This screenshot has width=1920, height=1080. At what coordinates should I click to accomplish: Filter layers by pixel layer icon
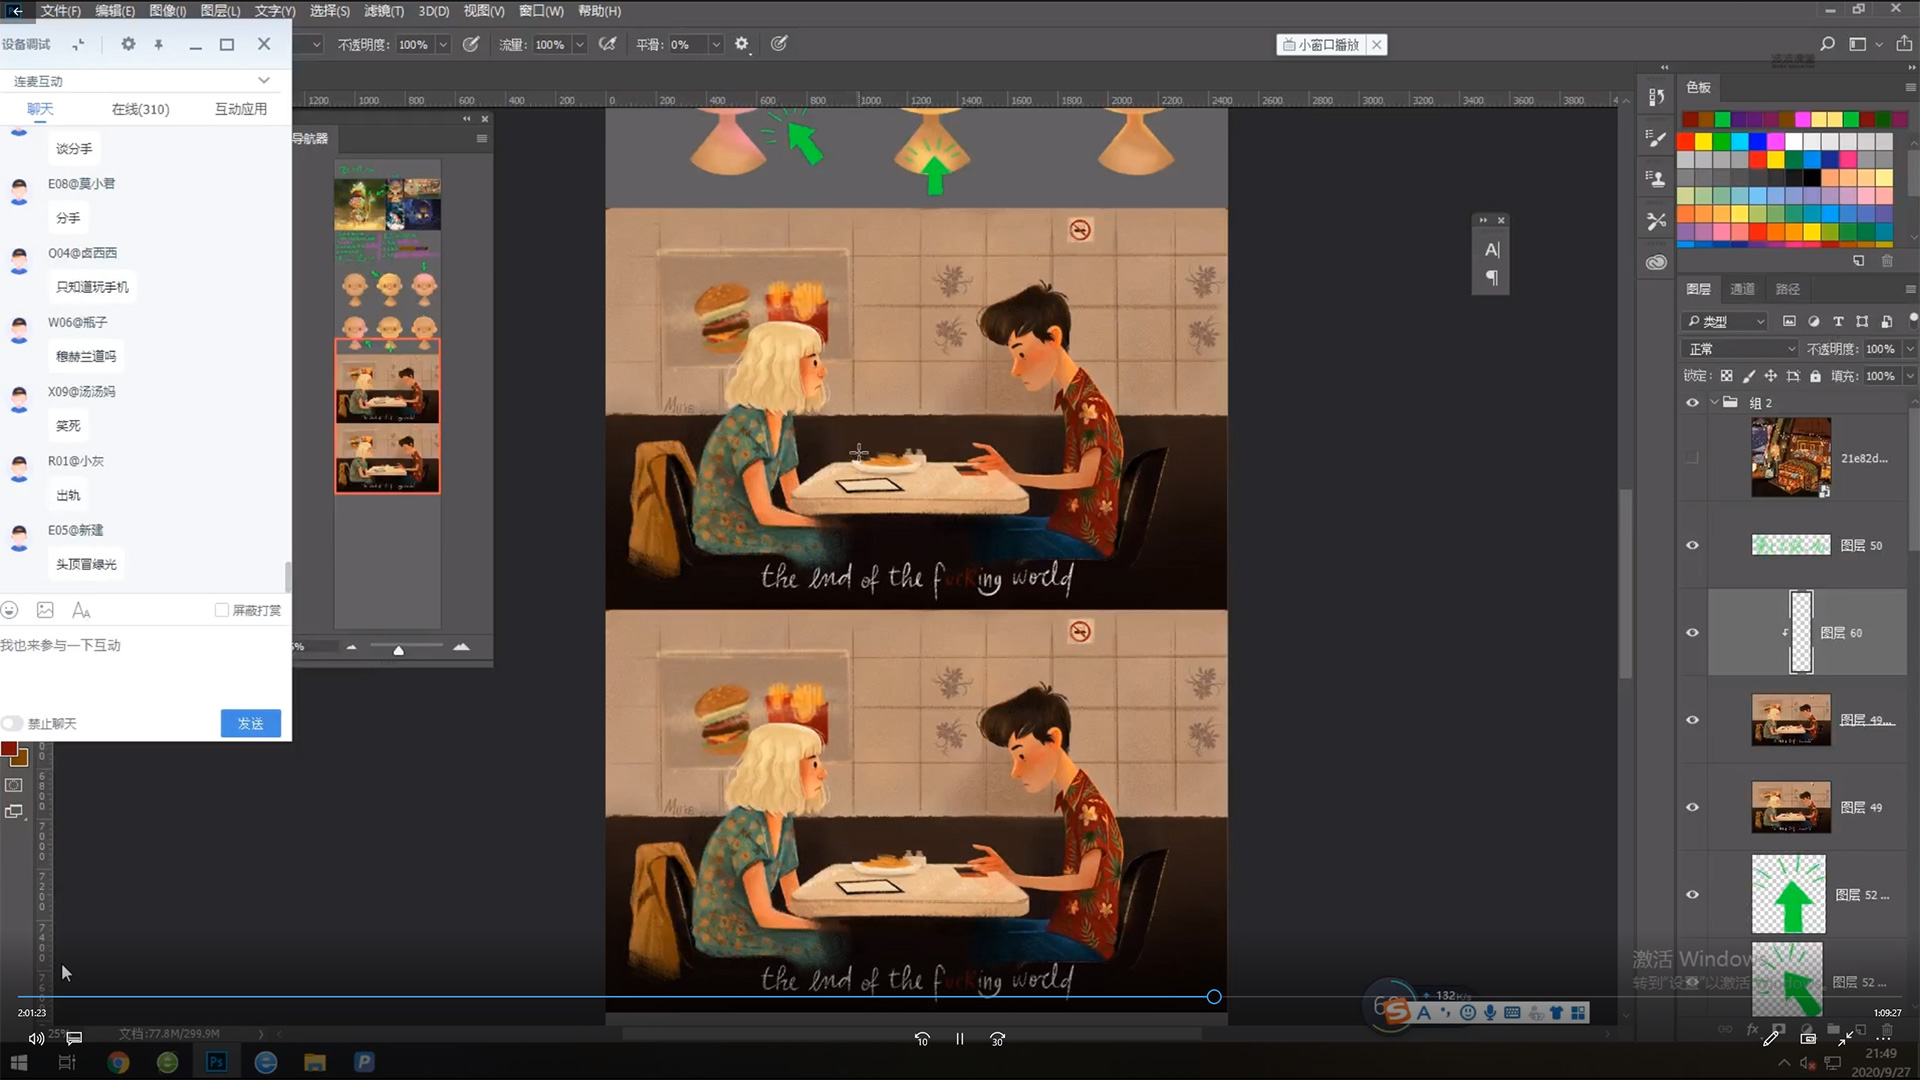point(1789,321)
